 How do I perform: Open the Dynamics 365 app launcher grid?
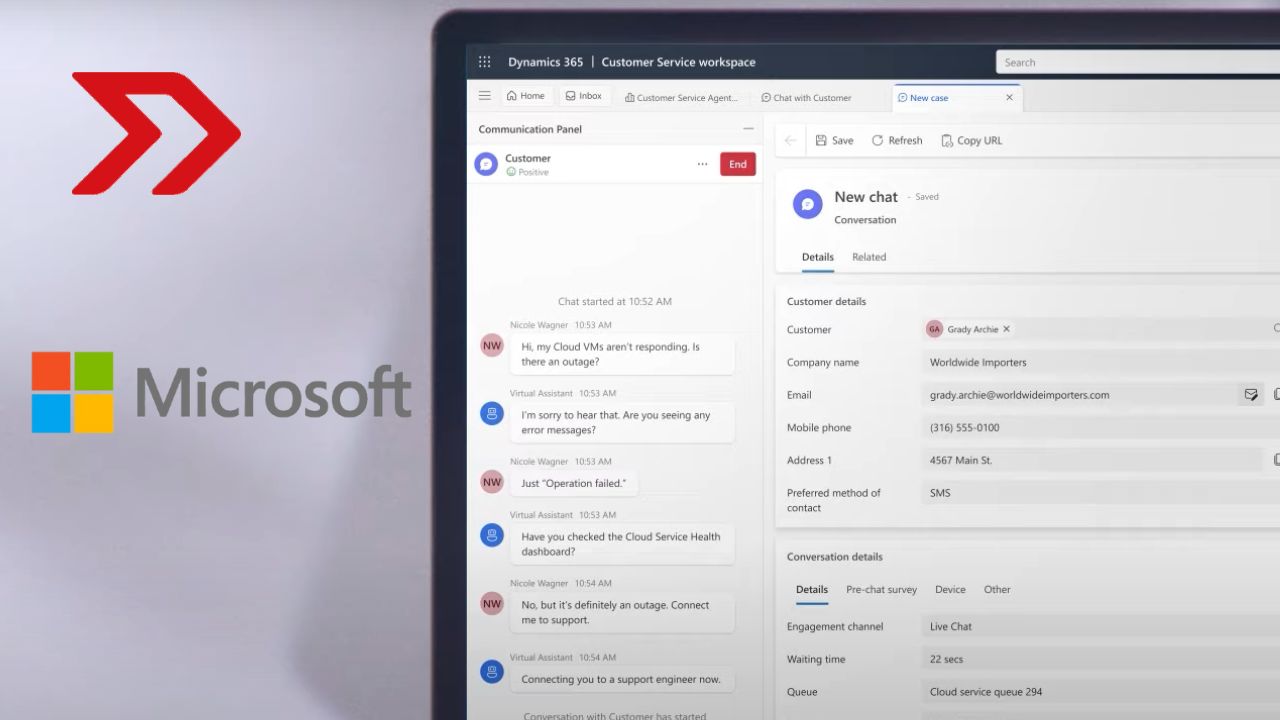[485, 62]
